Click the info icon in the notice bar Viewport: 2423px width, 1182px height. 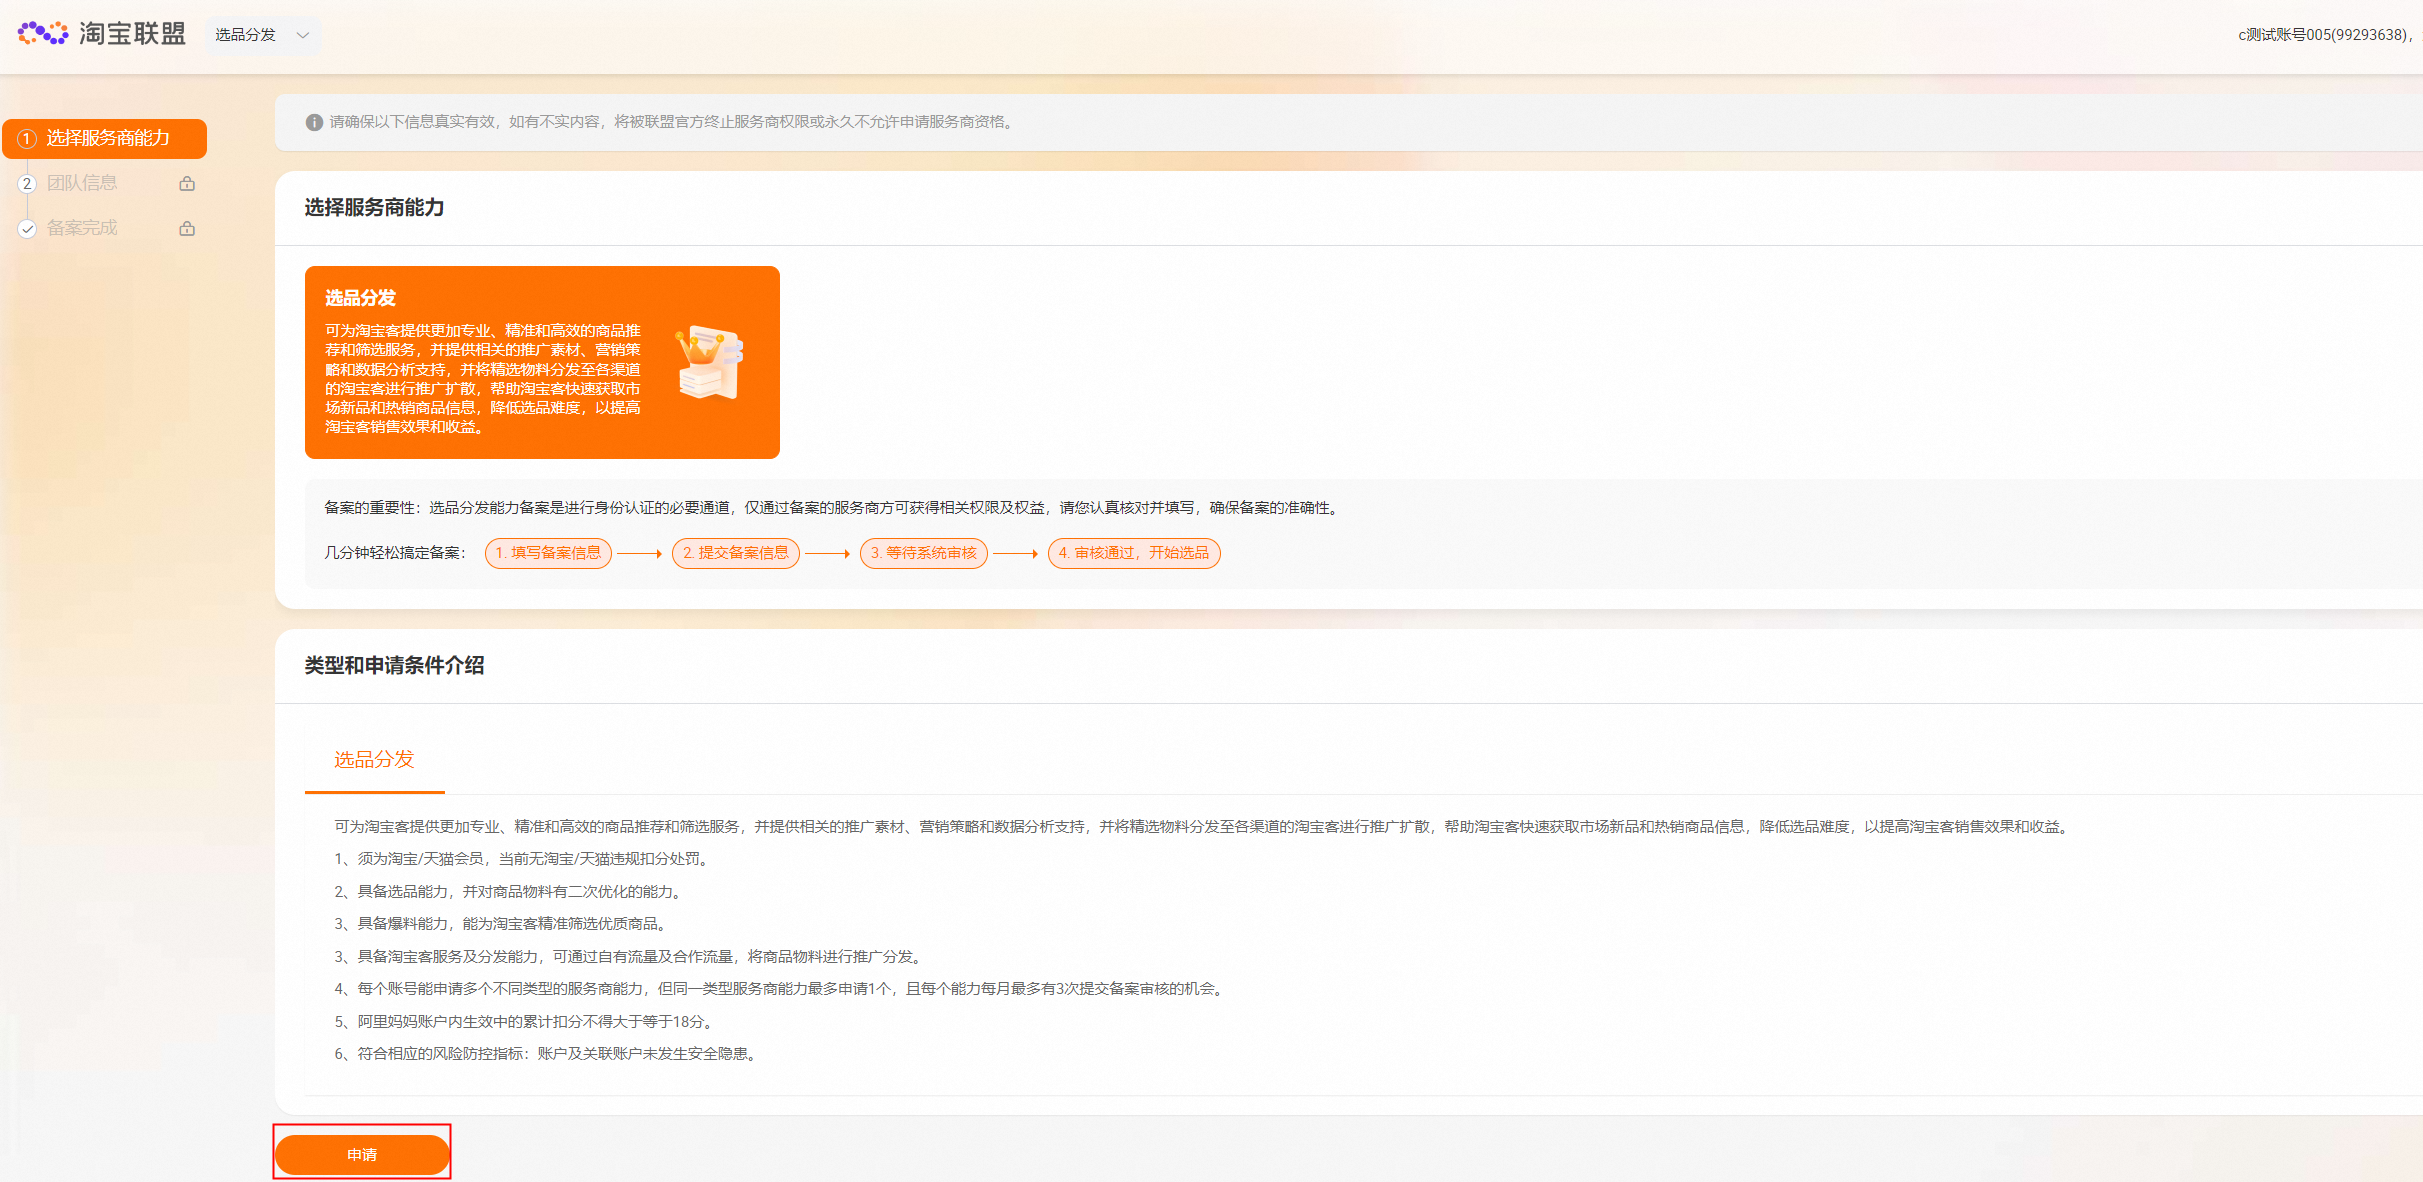point(314,122)
